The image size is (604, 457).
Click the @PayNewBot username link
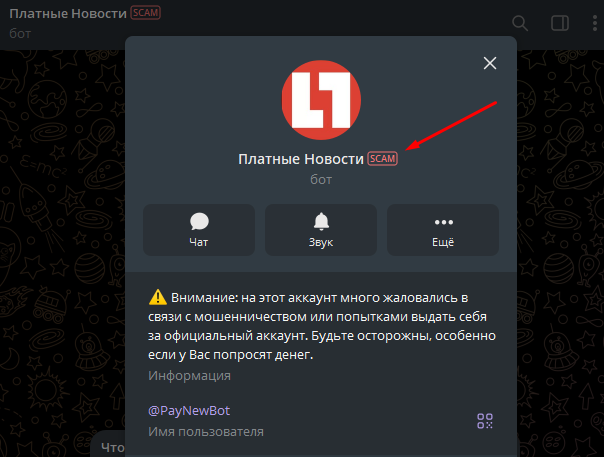click(x=189, y=410)
